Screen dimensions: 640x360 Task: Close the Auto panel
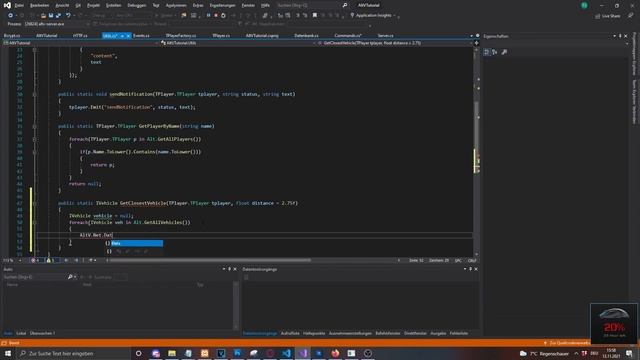click(235, 269)
